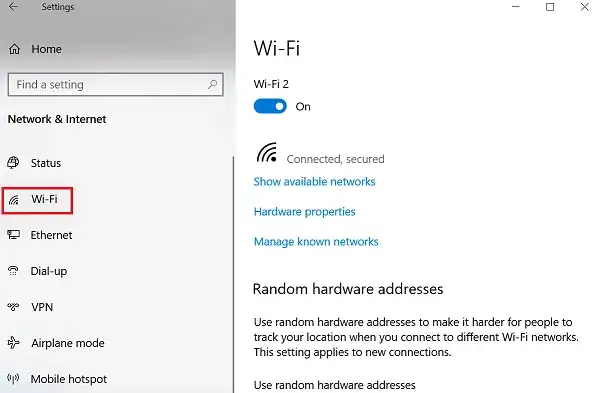597x393 pixels.
Task: Click the Airplane mode plane icon
Action: [13, 343]
